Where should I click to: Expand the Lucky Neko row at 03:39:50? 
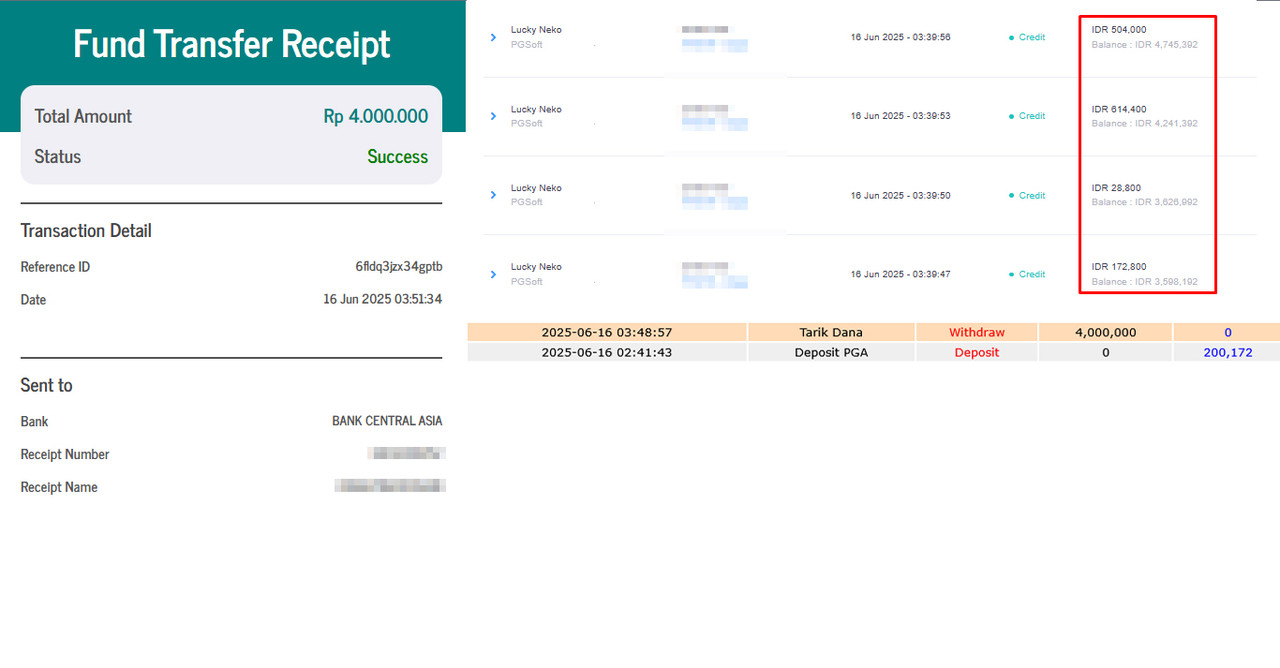tap(493, 195)
